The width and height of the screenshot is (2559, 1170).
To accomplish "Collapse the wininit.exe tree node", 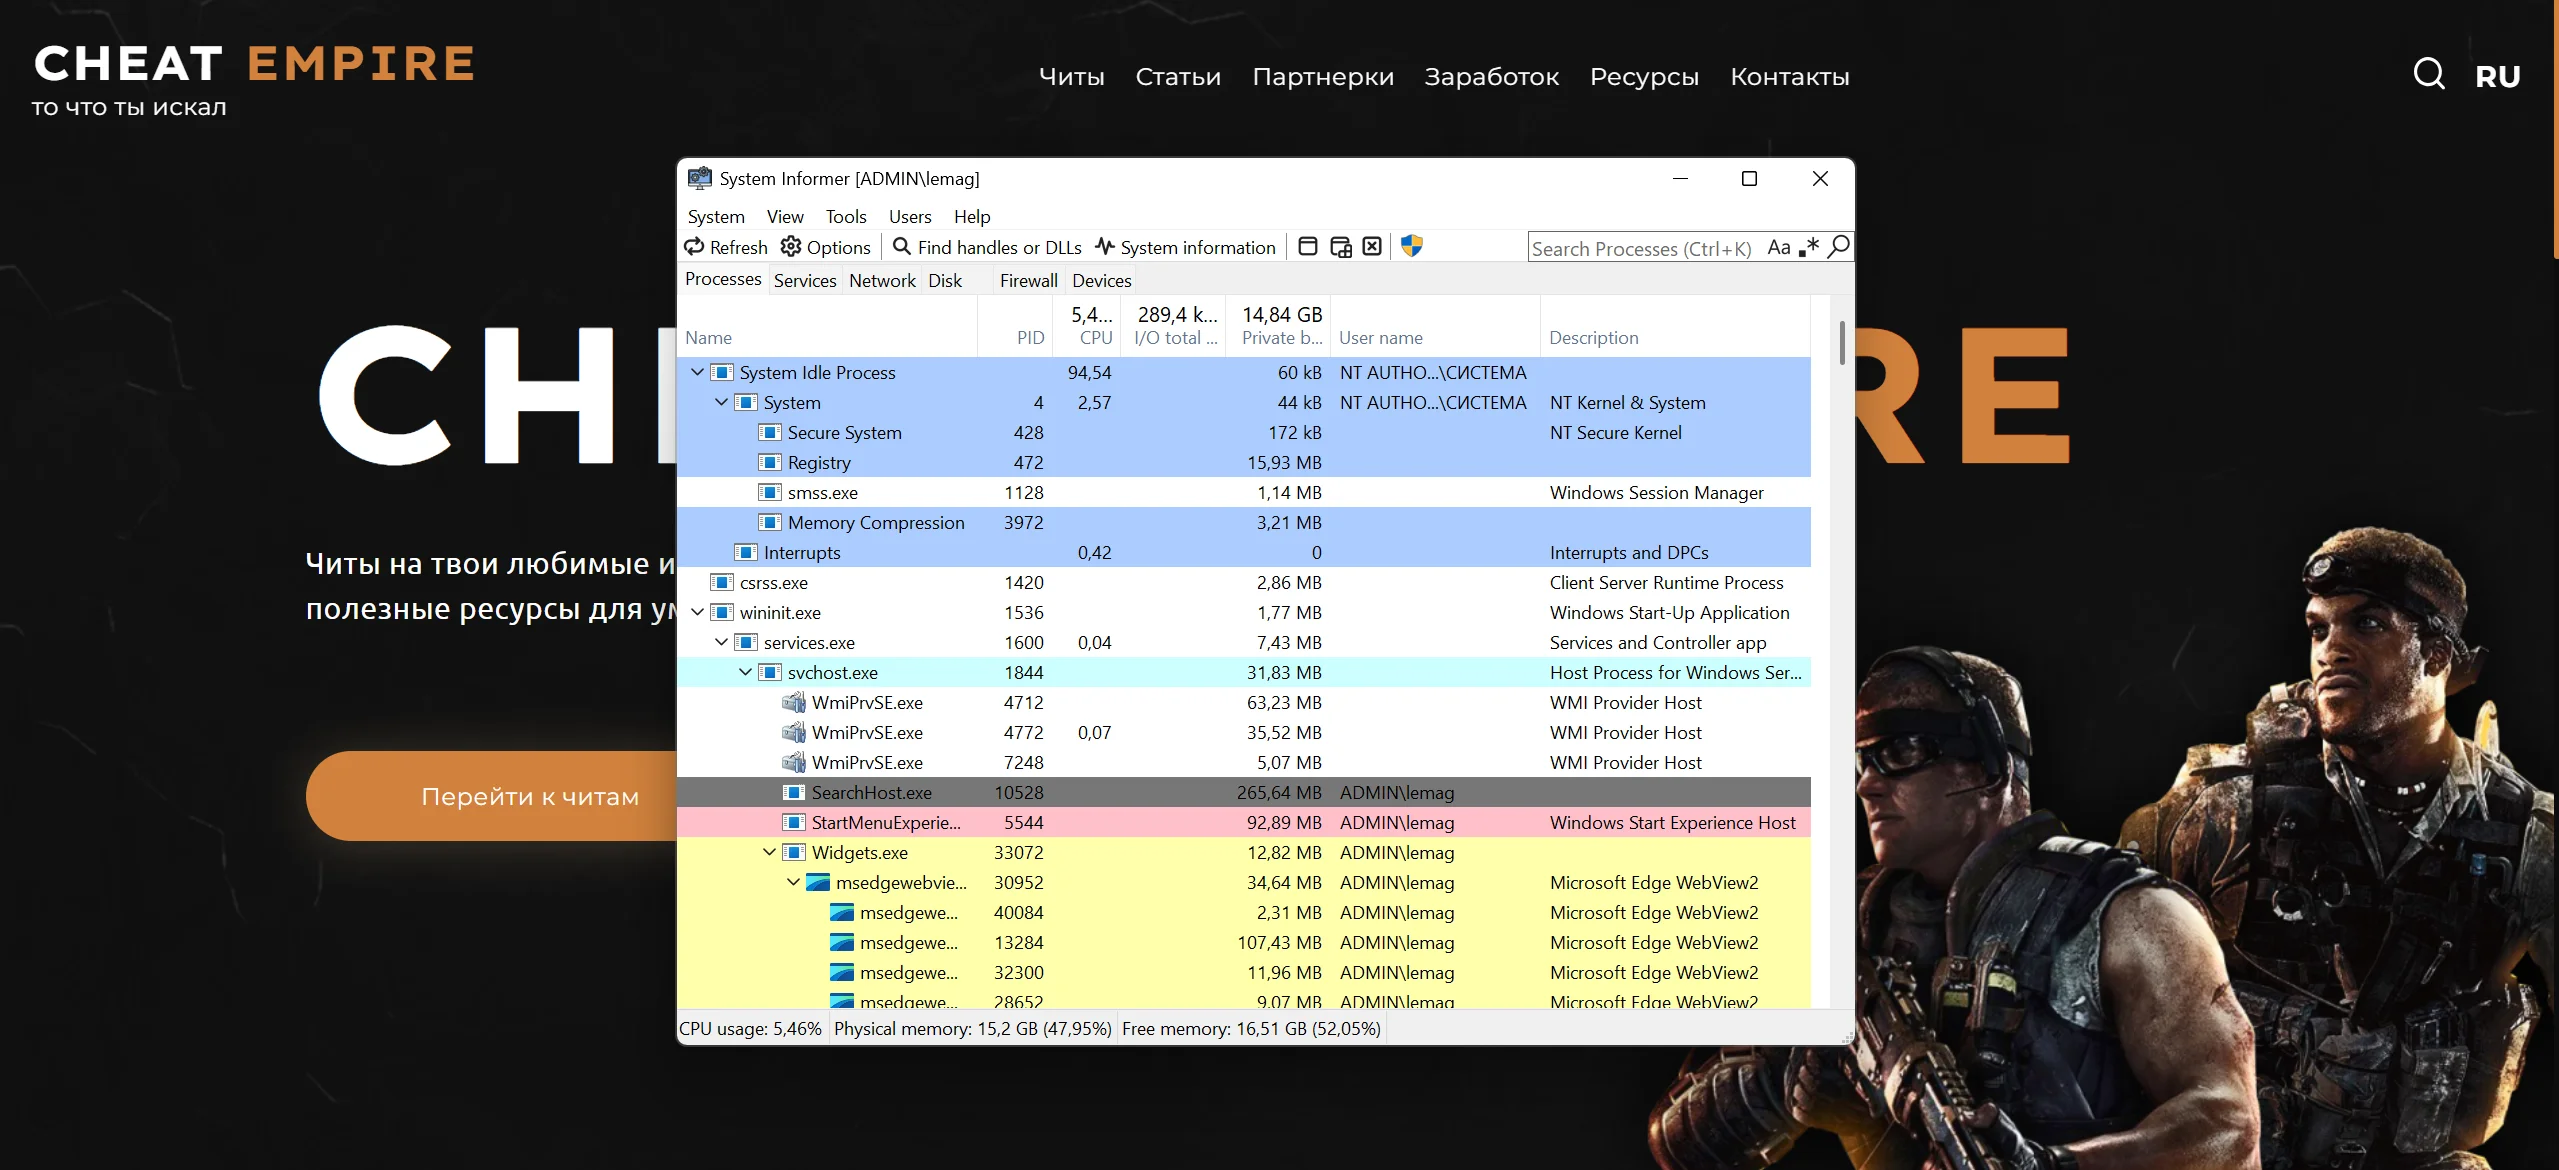I will pos(697,612).
